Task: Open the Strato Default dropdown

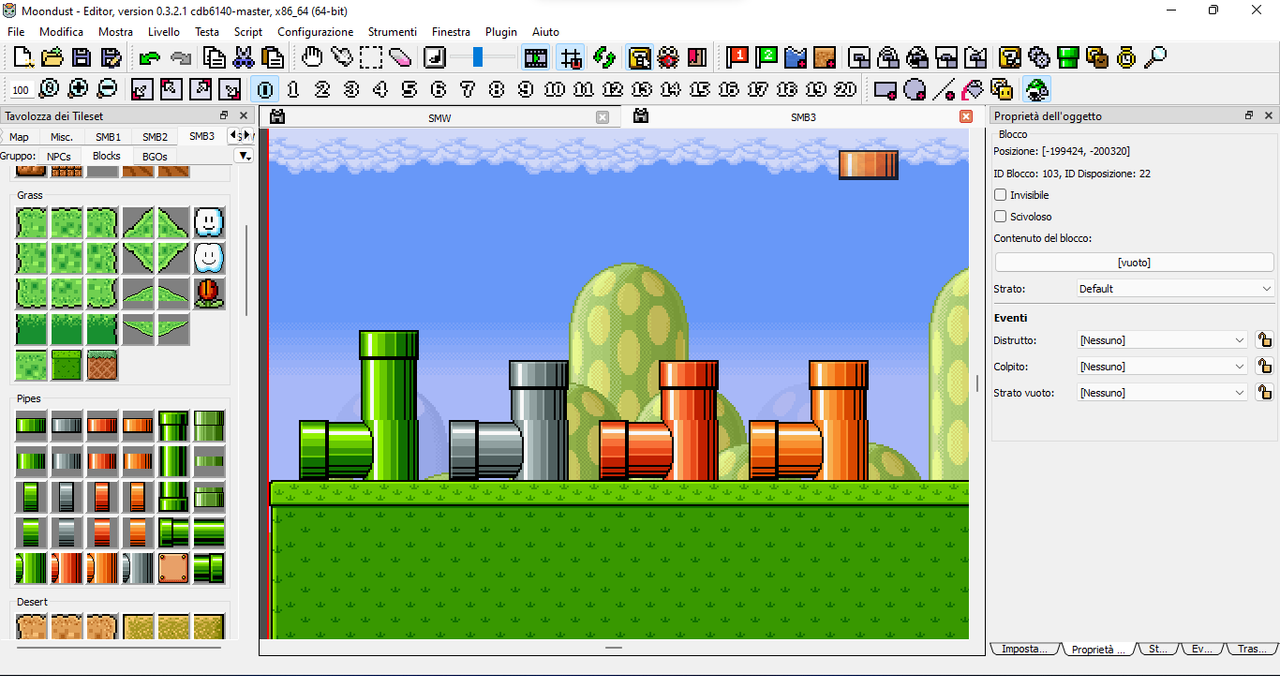Action: [1174, 289]
